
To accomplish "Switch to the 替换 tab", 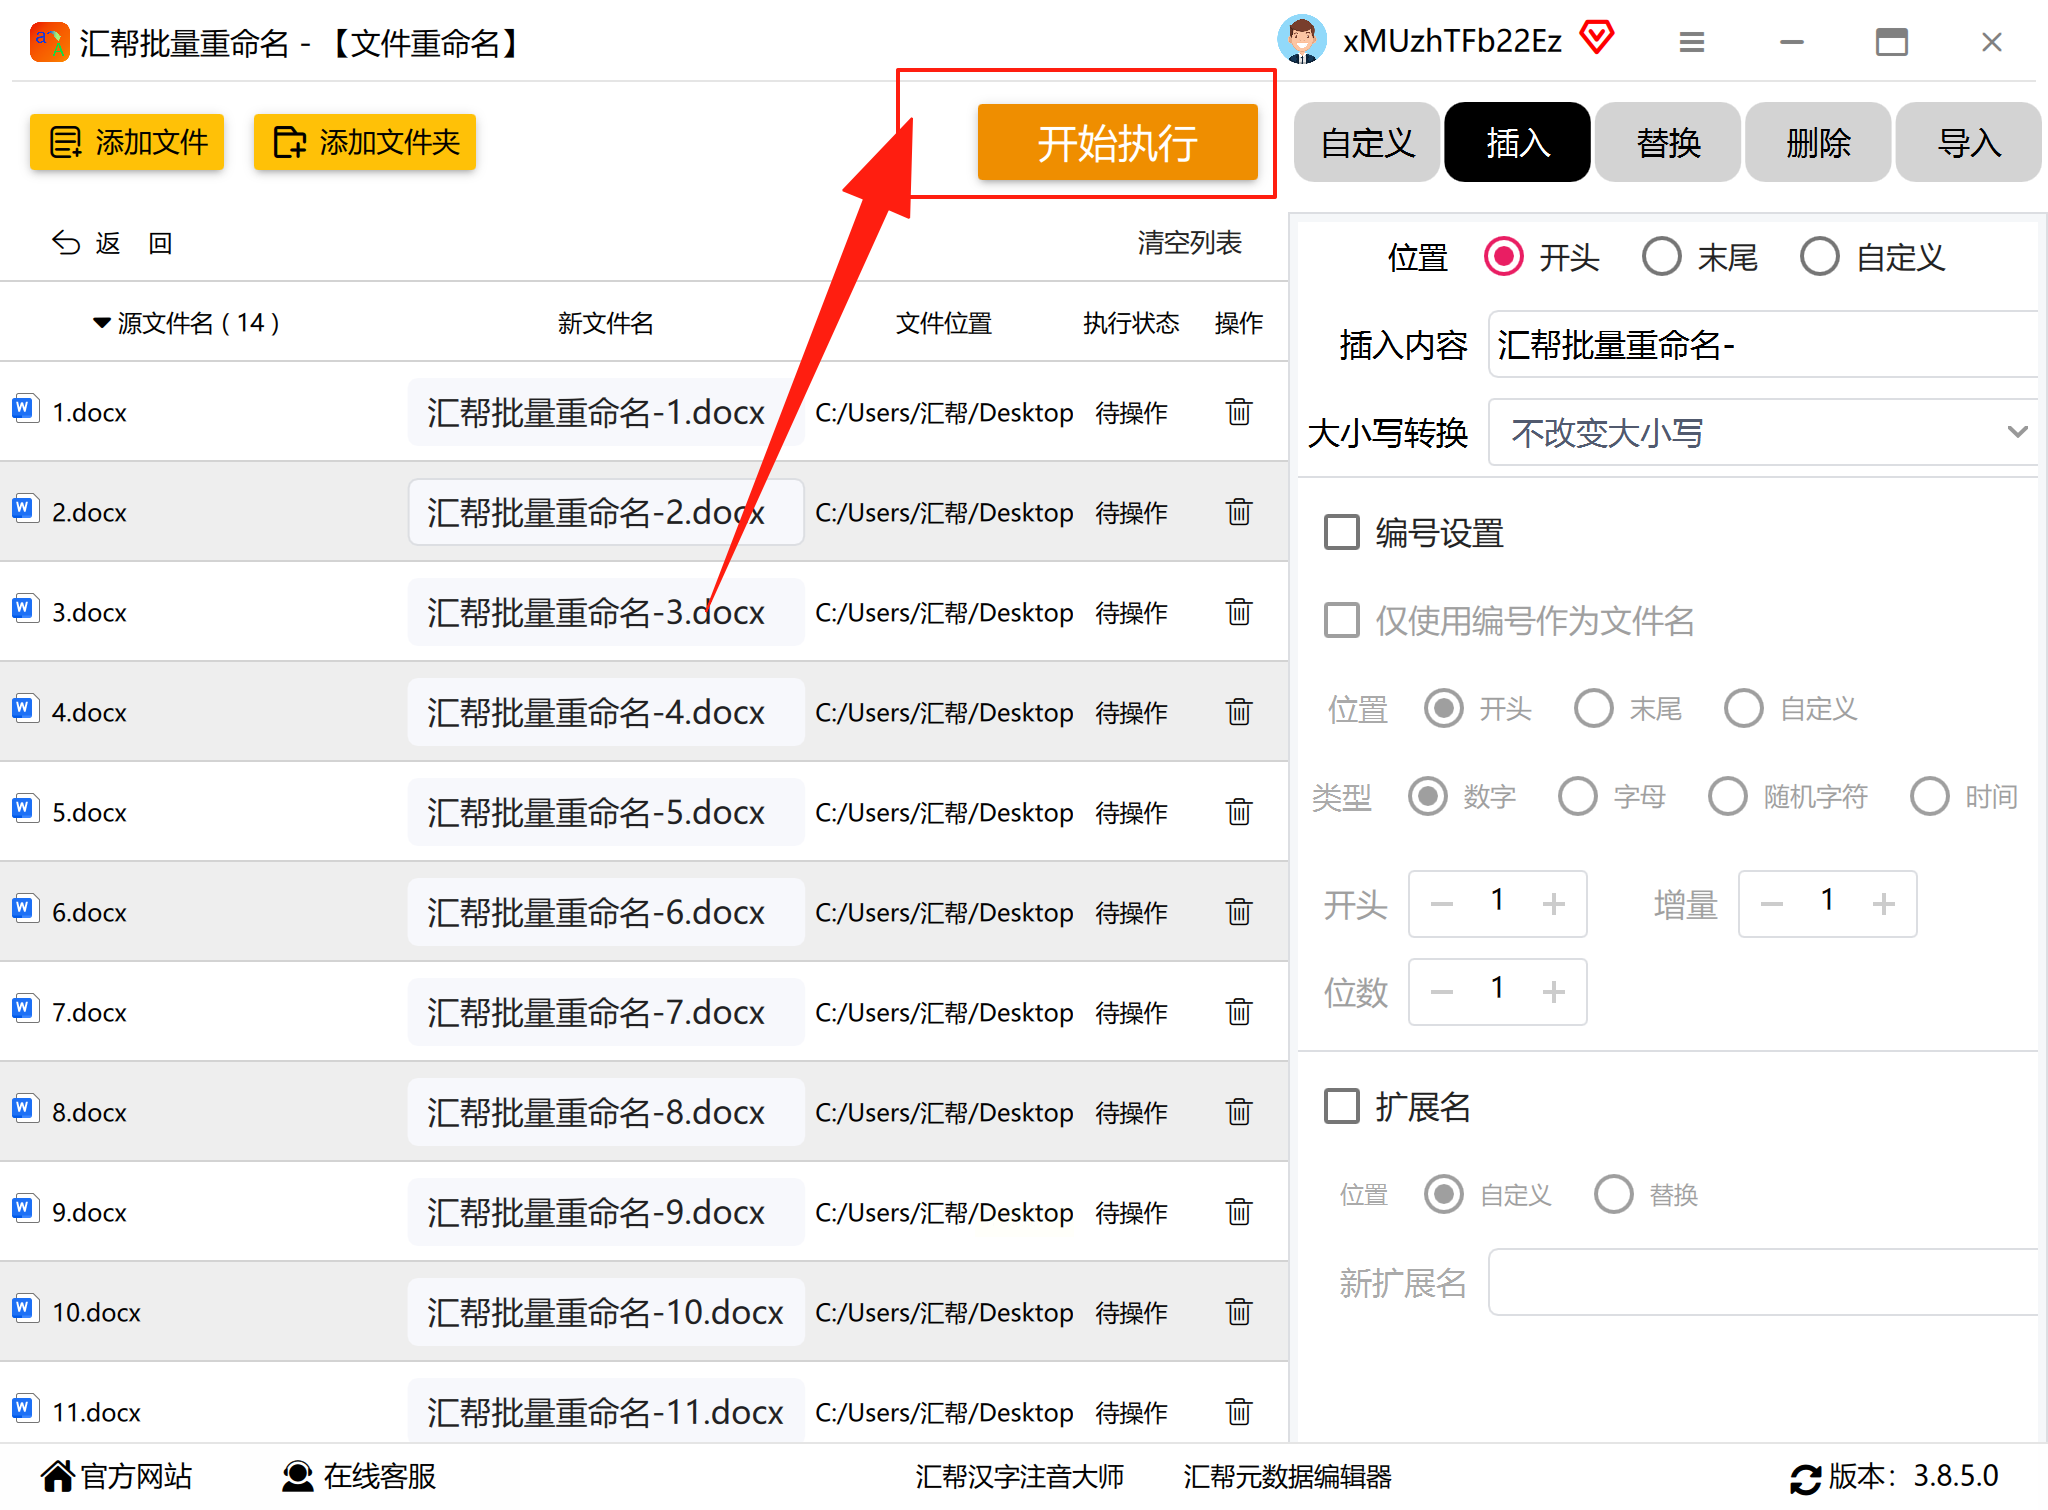I will coord(1668,142).
